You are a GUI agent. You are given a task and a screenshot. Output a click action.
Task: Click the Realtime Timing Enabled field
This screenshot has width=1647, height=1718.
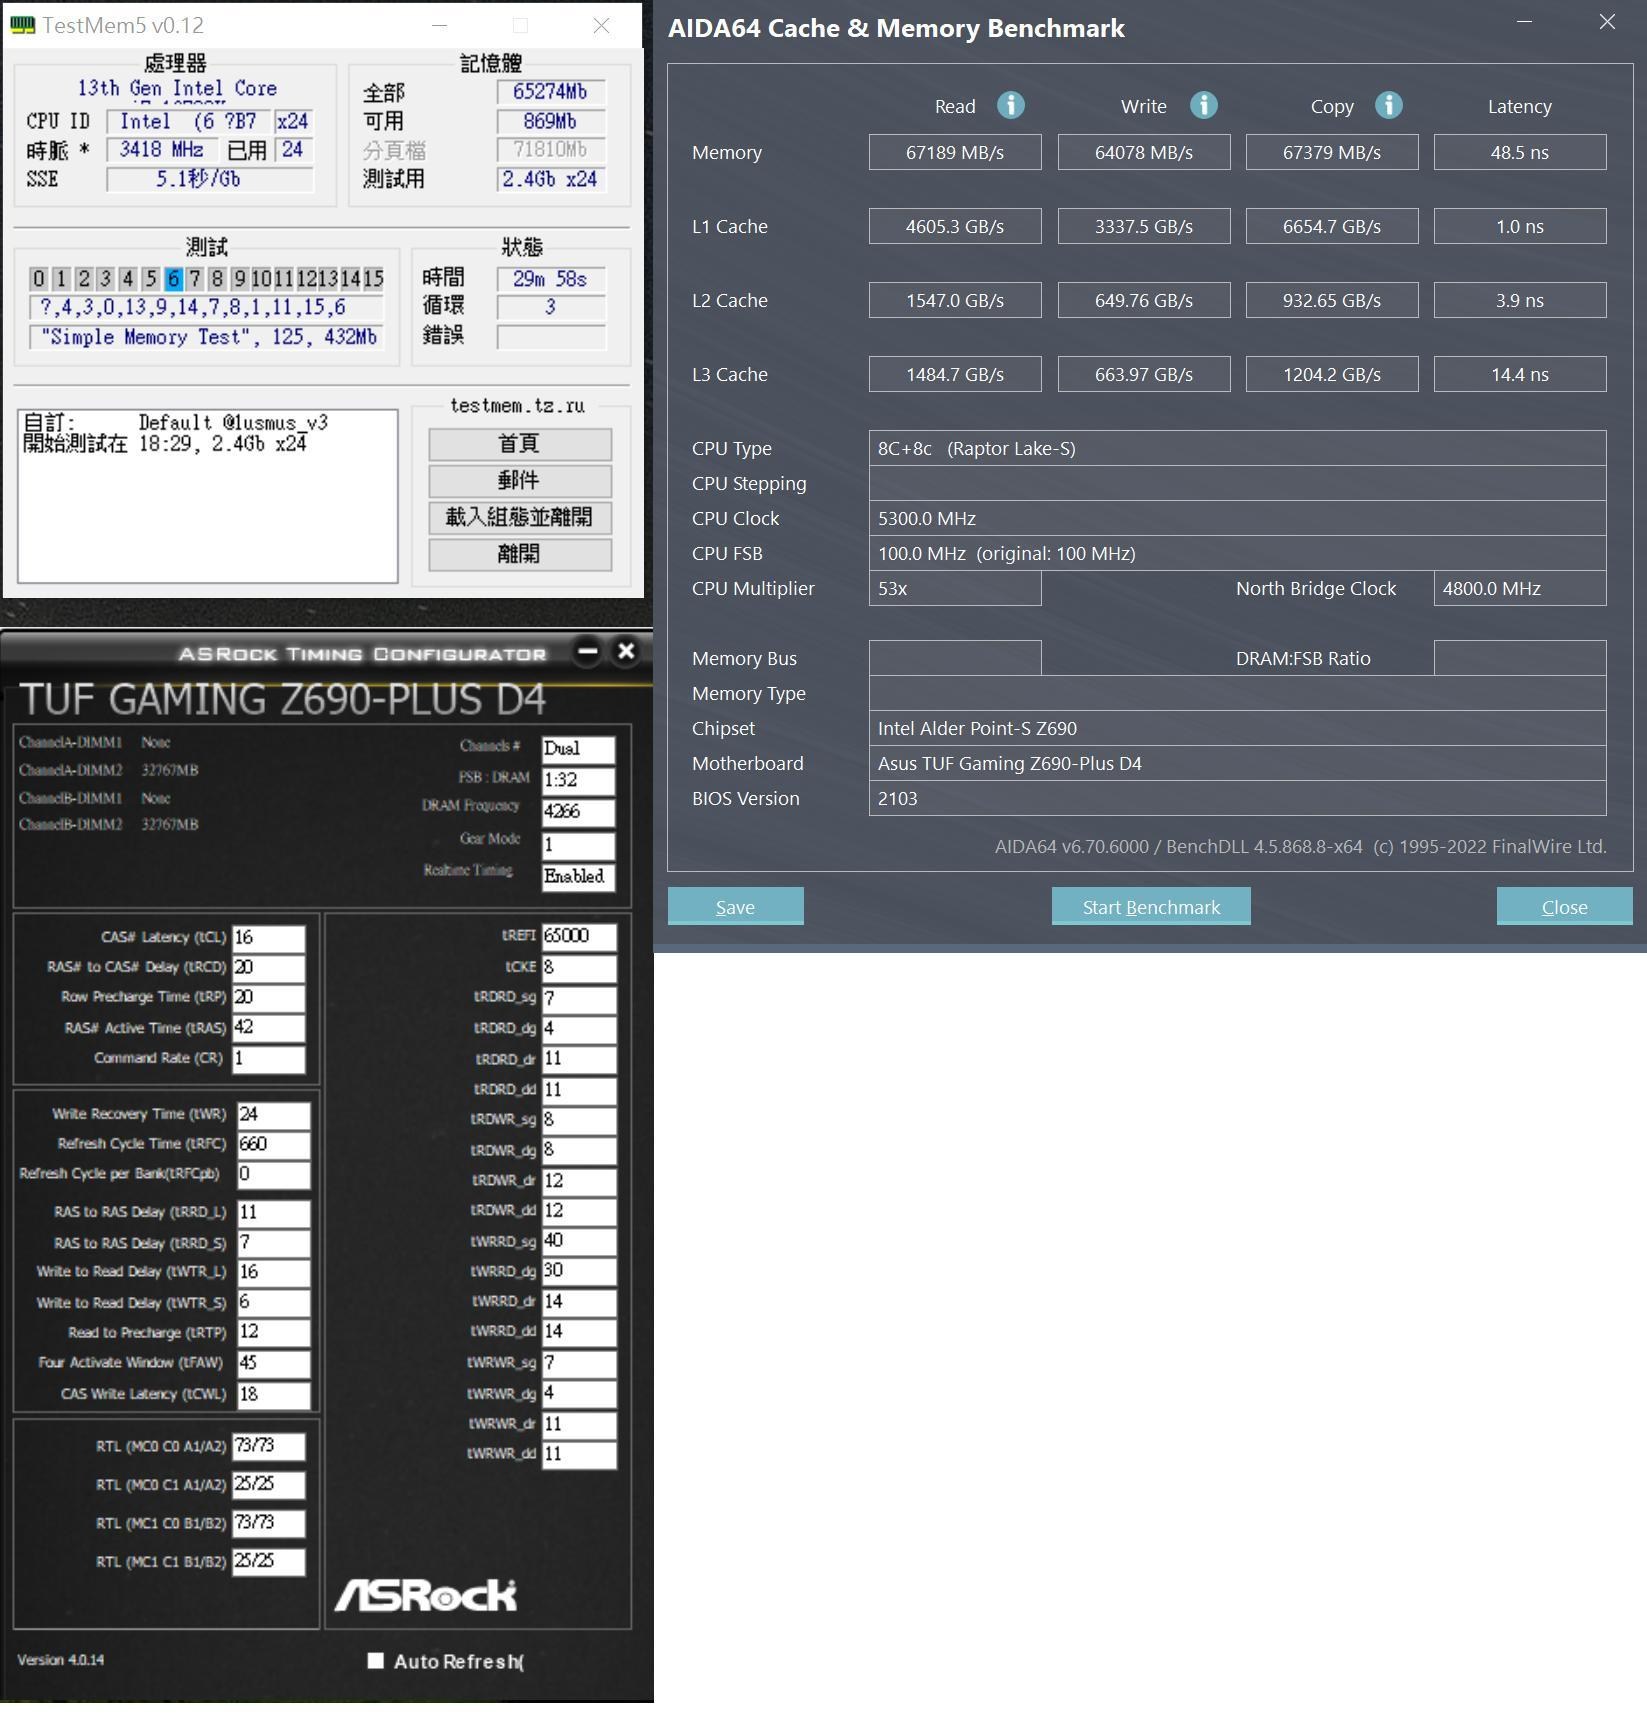click(576, 878)
